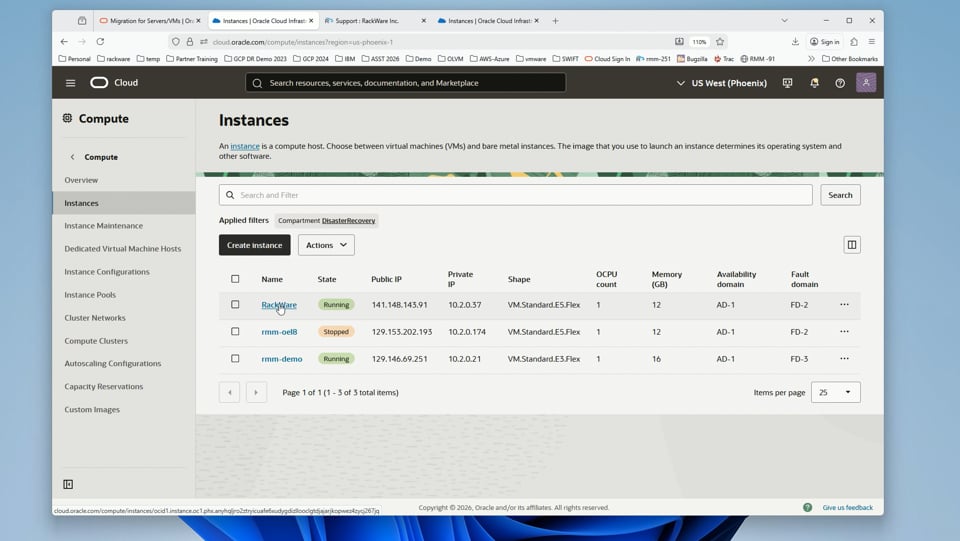Click the Search and Filter input field

point(516,195)
